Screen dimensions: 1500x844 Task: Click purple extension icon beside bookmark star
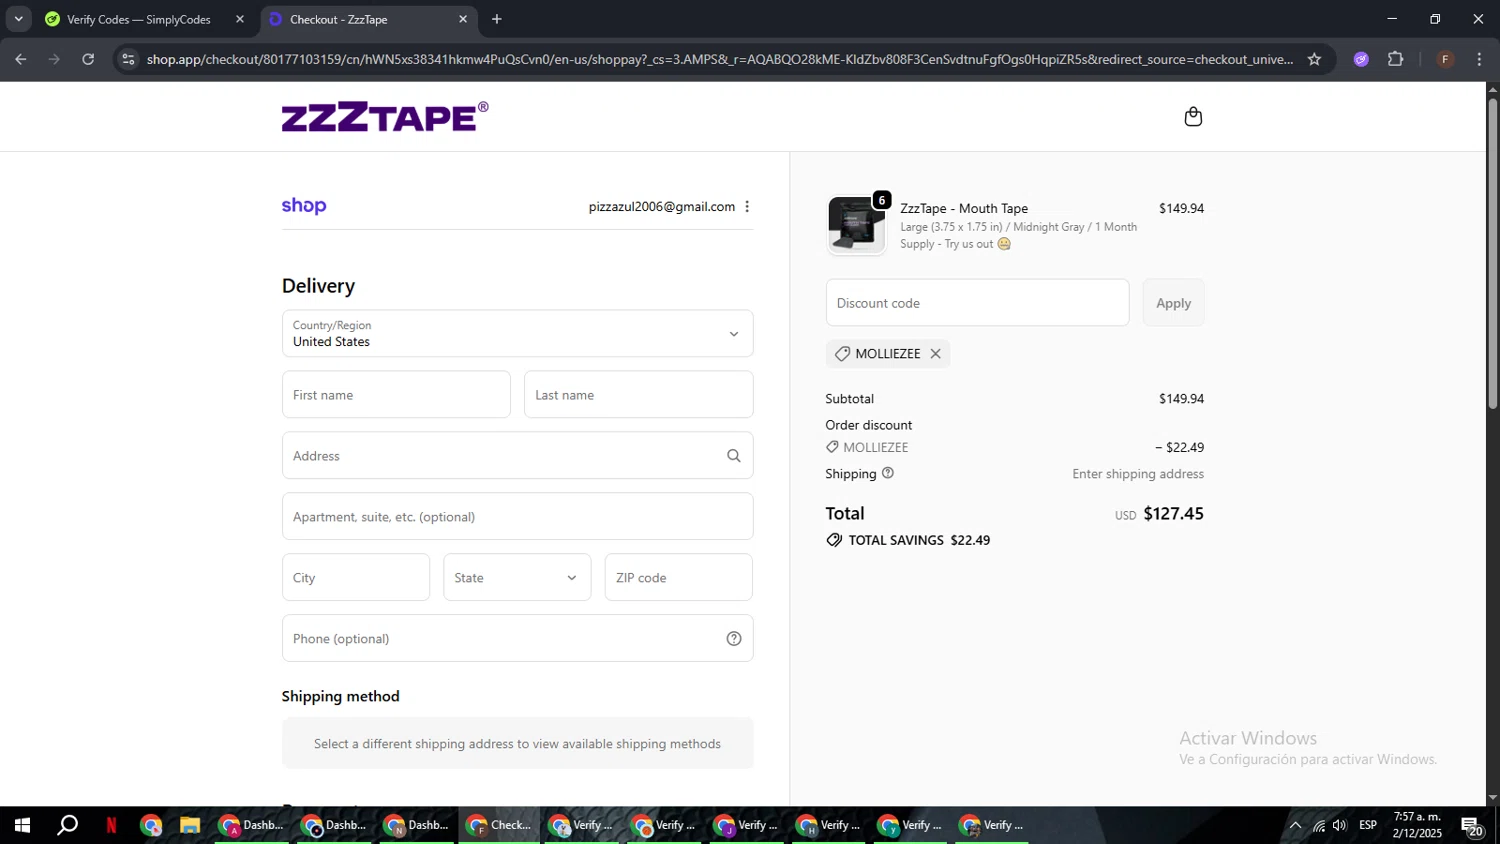(1360, 59)
